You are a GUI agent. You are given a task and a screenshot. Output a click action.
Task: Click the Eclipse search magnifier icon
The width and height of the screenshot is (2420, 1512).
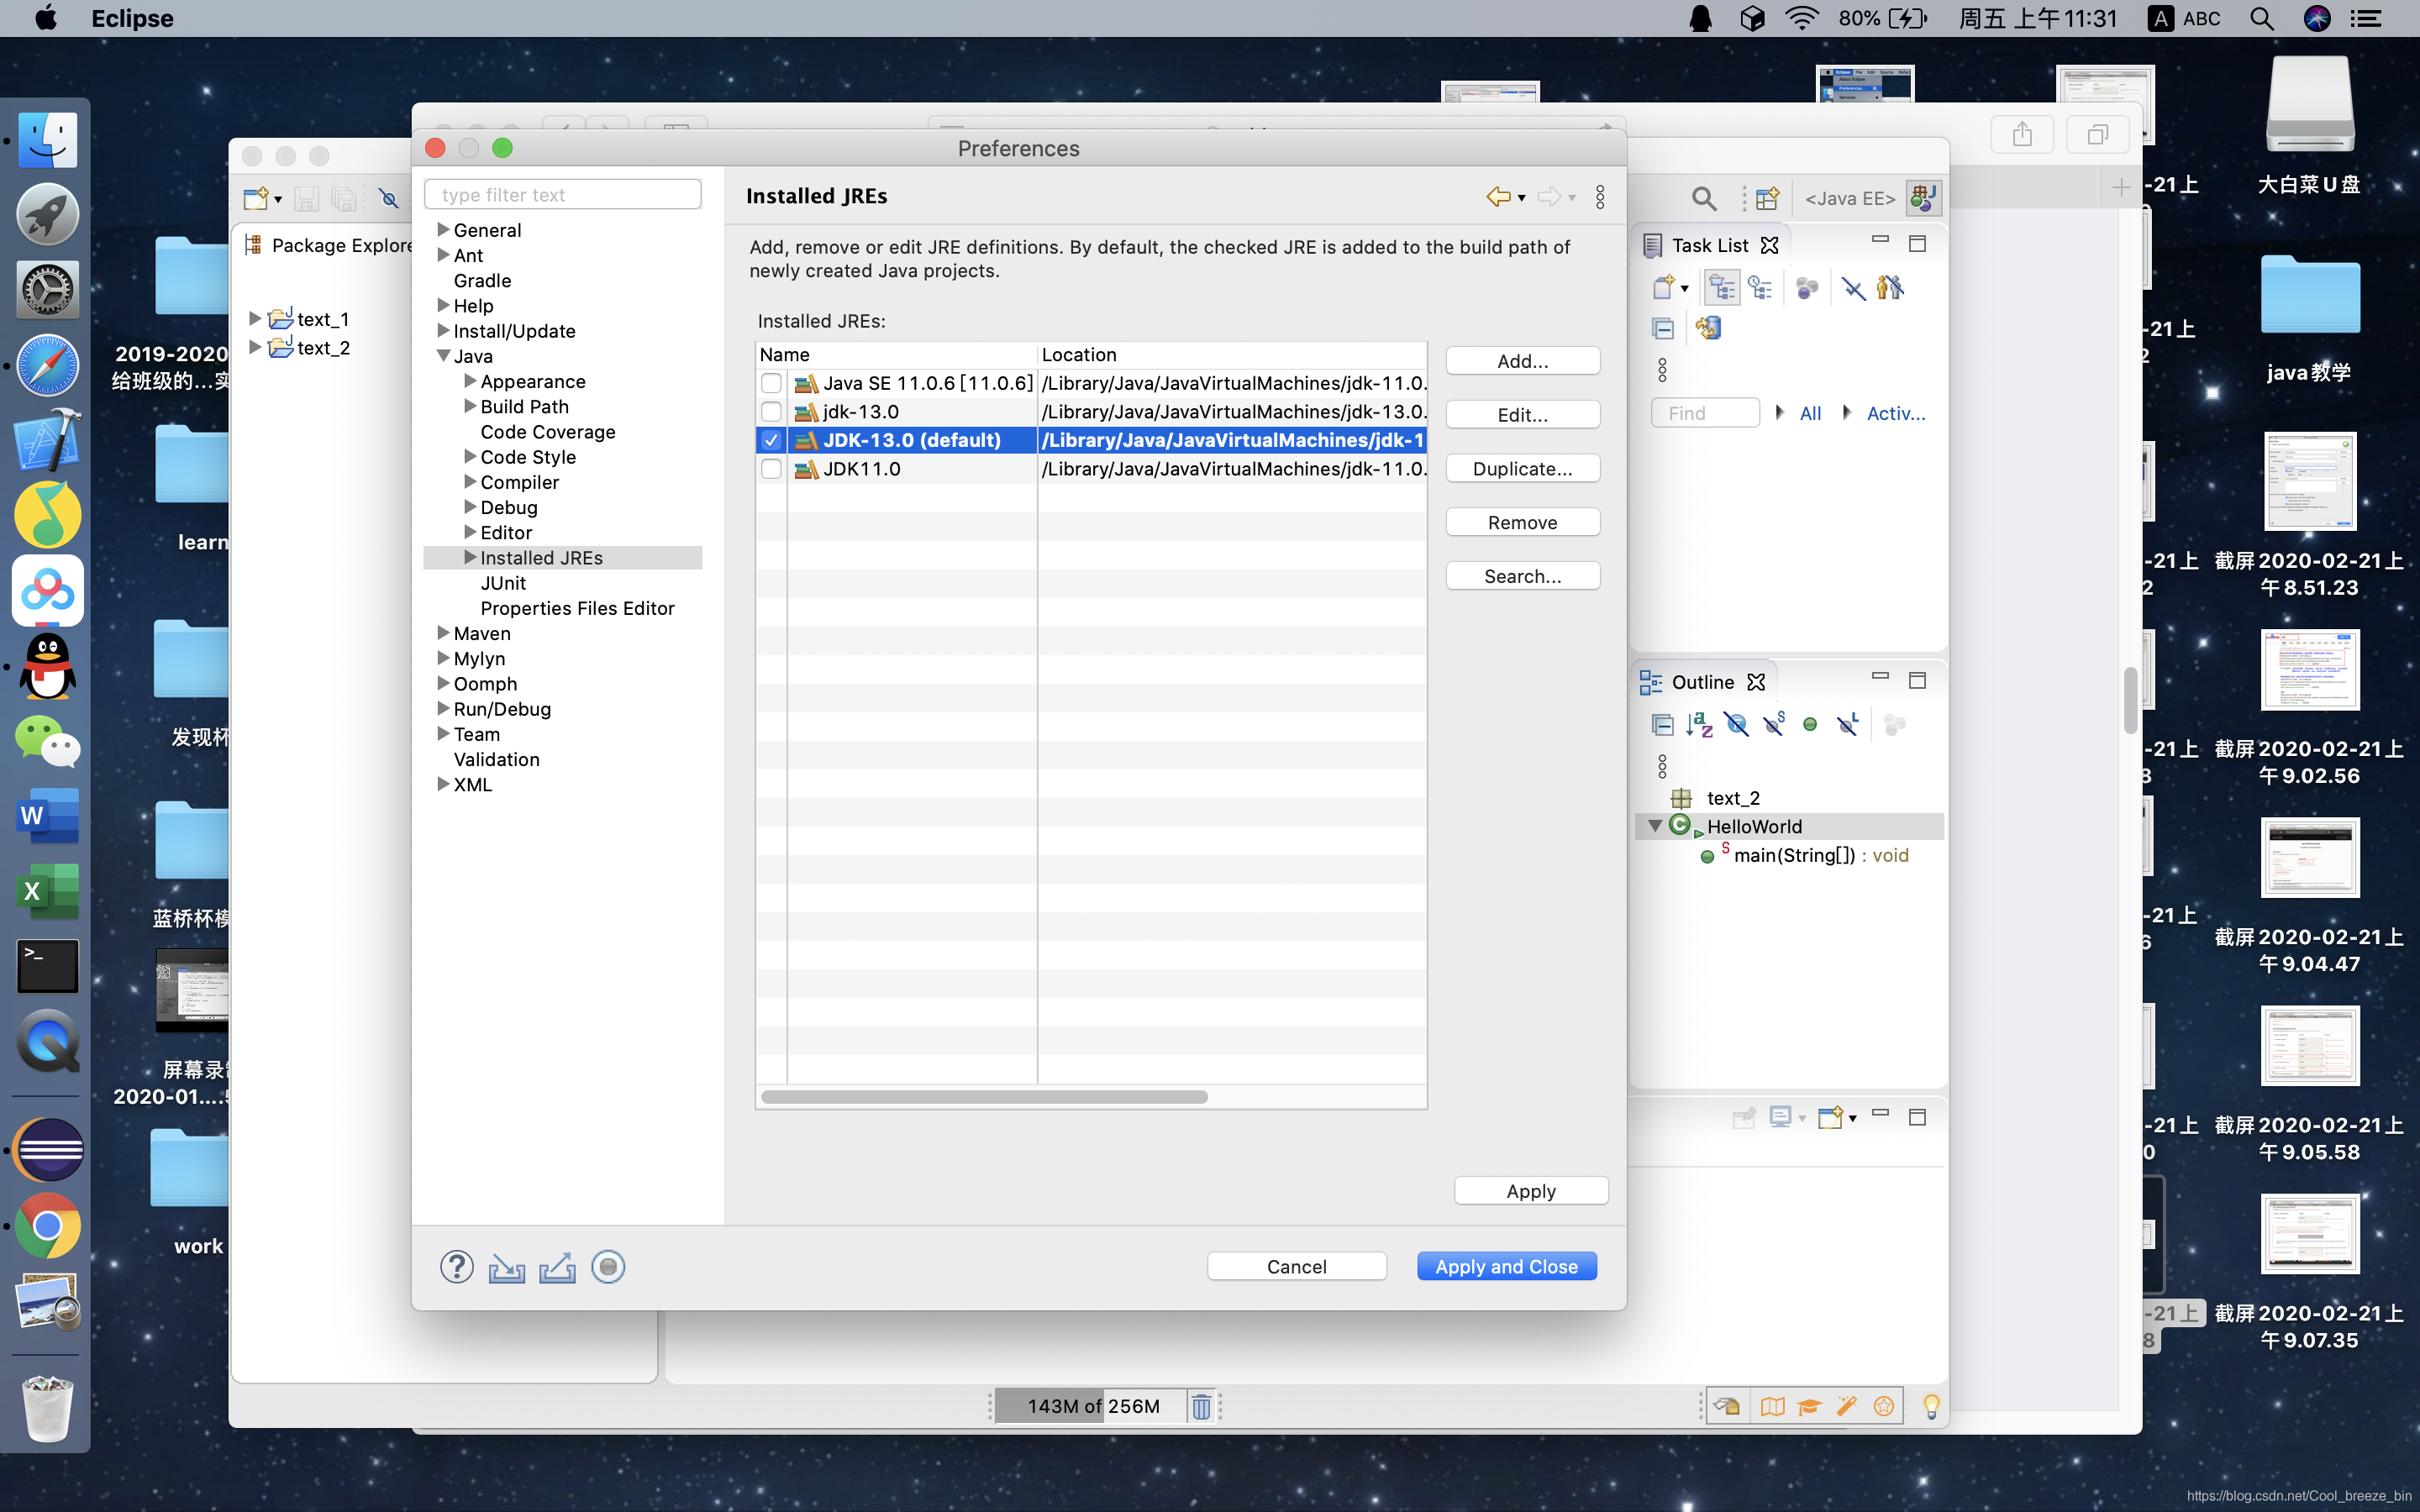click(1704, 199)
